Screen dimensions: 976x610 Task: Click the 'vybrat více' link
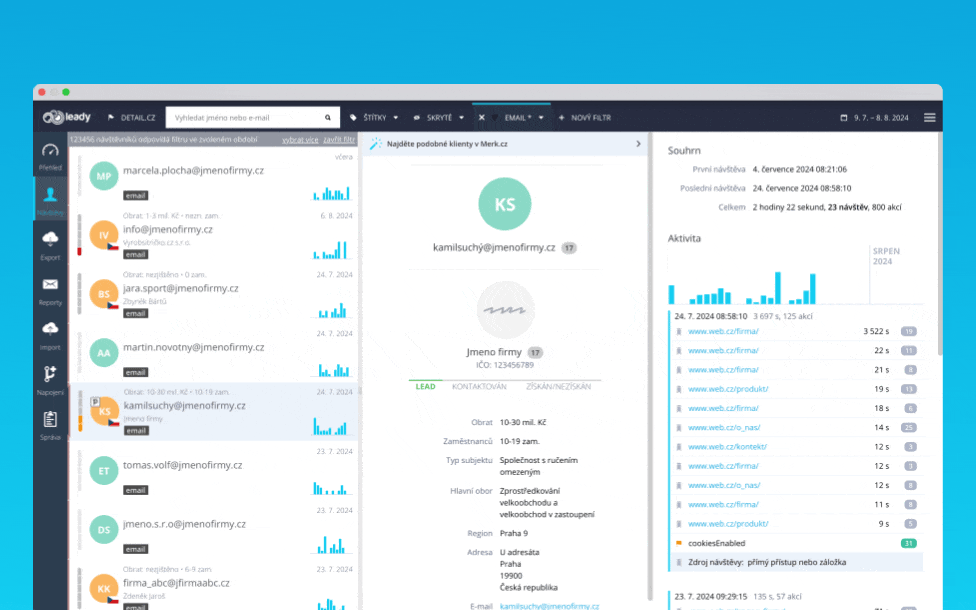[x=300, y=139]
